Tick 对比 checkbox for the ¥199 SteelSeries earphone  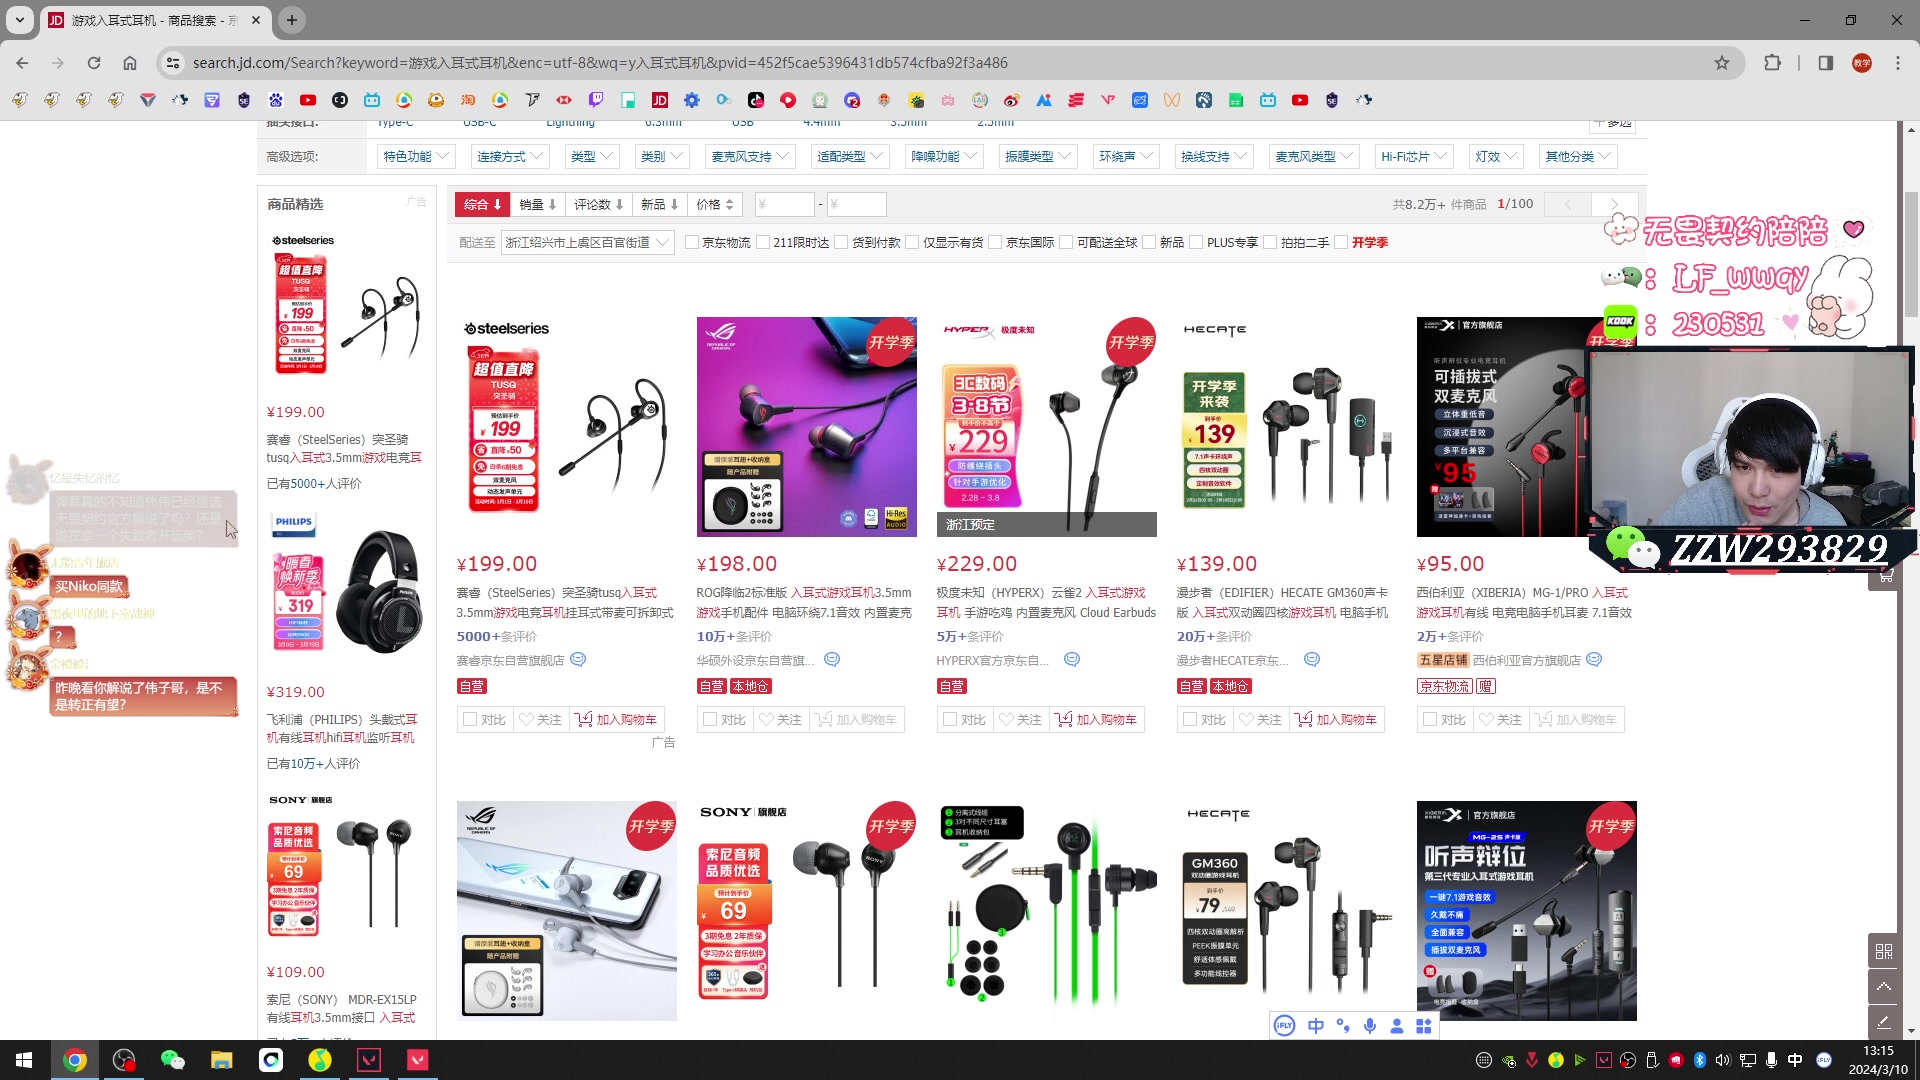tap(470, 720)
